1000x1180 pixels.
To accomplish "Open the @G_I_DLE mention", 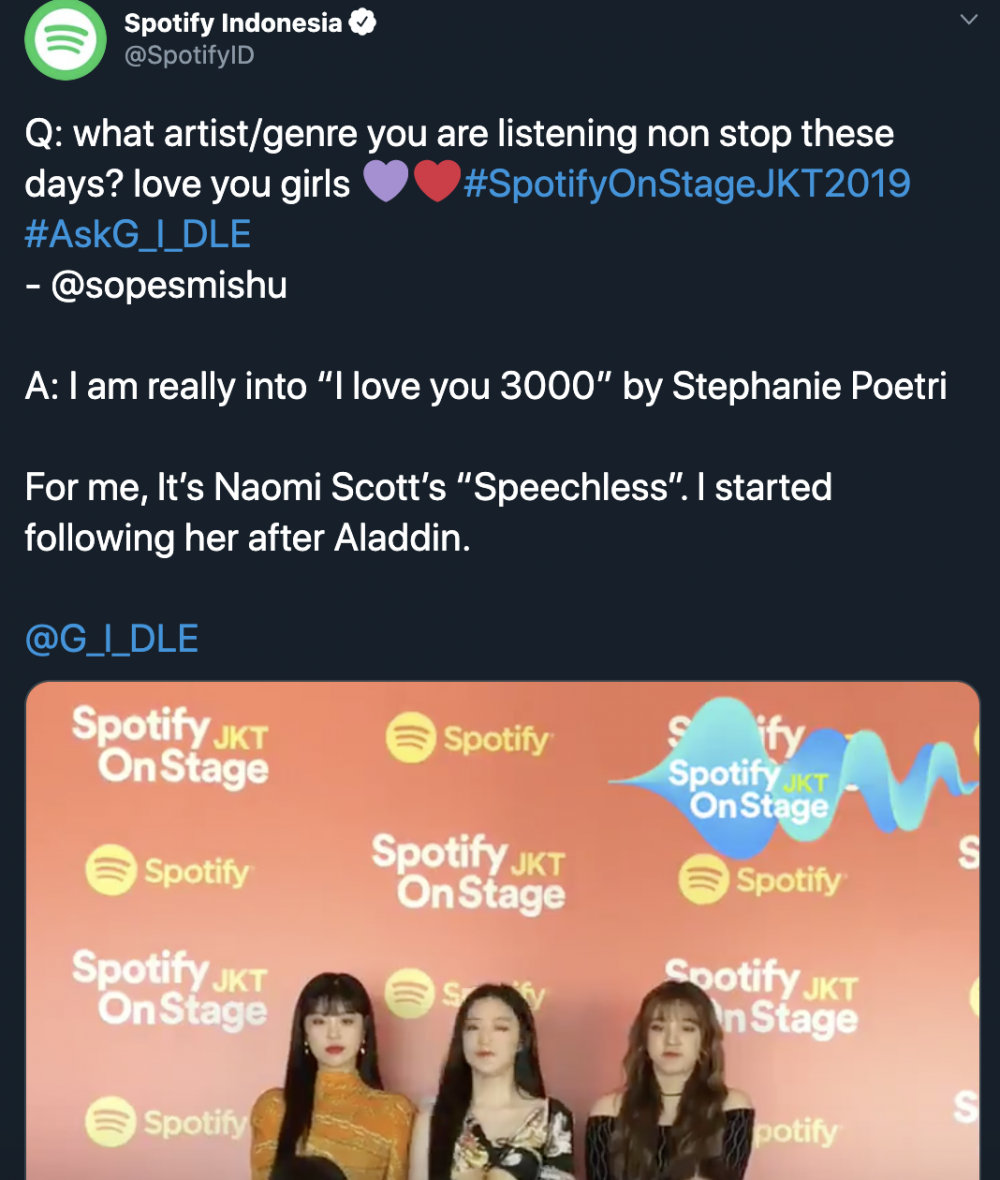I will [111, 638].
